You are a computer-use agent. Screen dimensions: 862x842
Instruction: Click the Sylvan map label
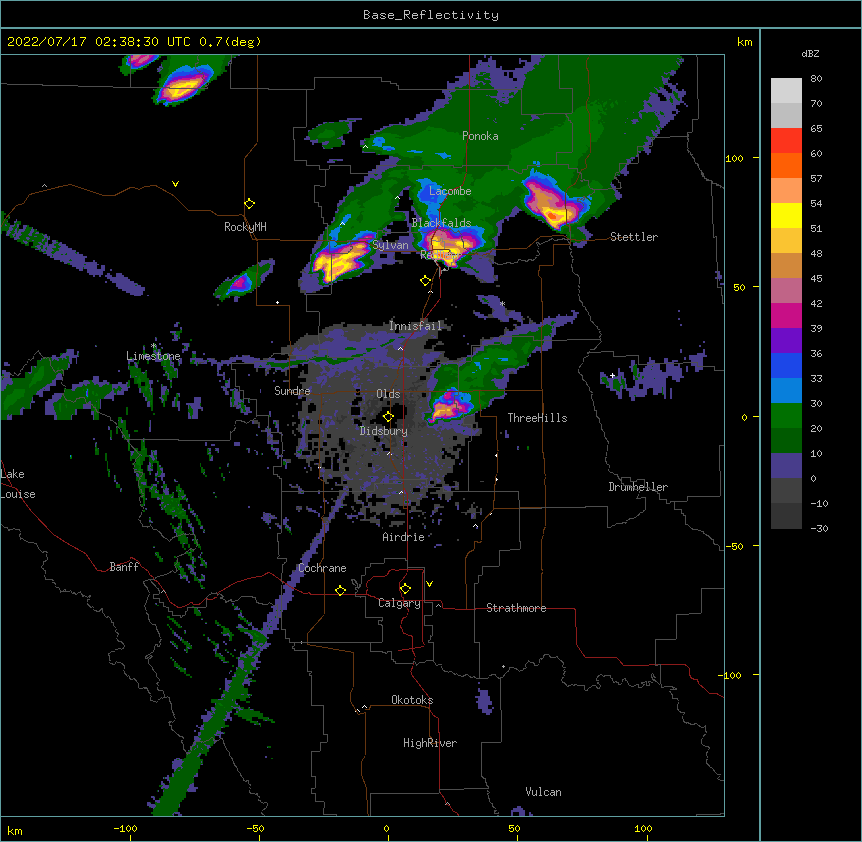pos(390,245)
